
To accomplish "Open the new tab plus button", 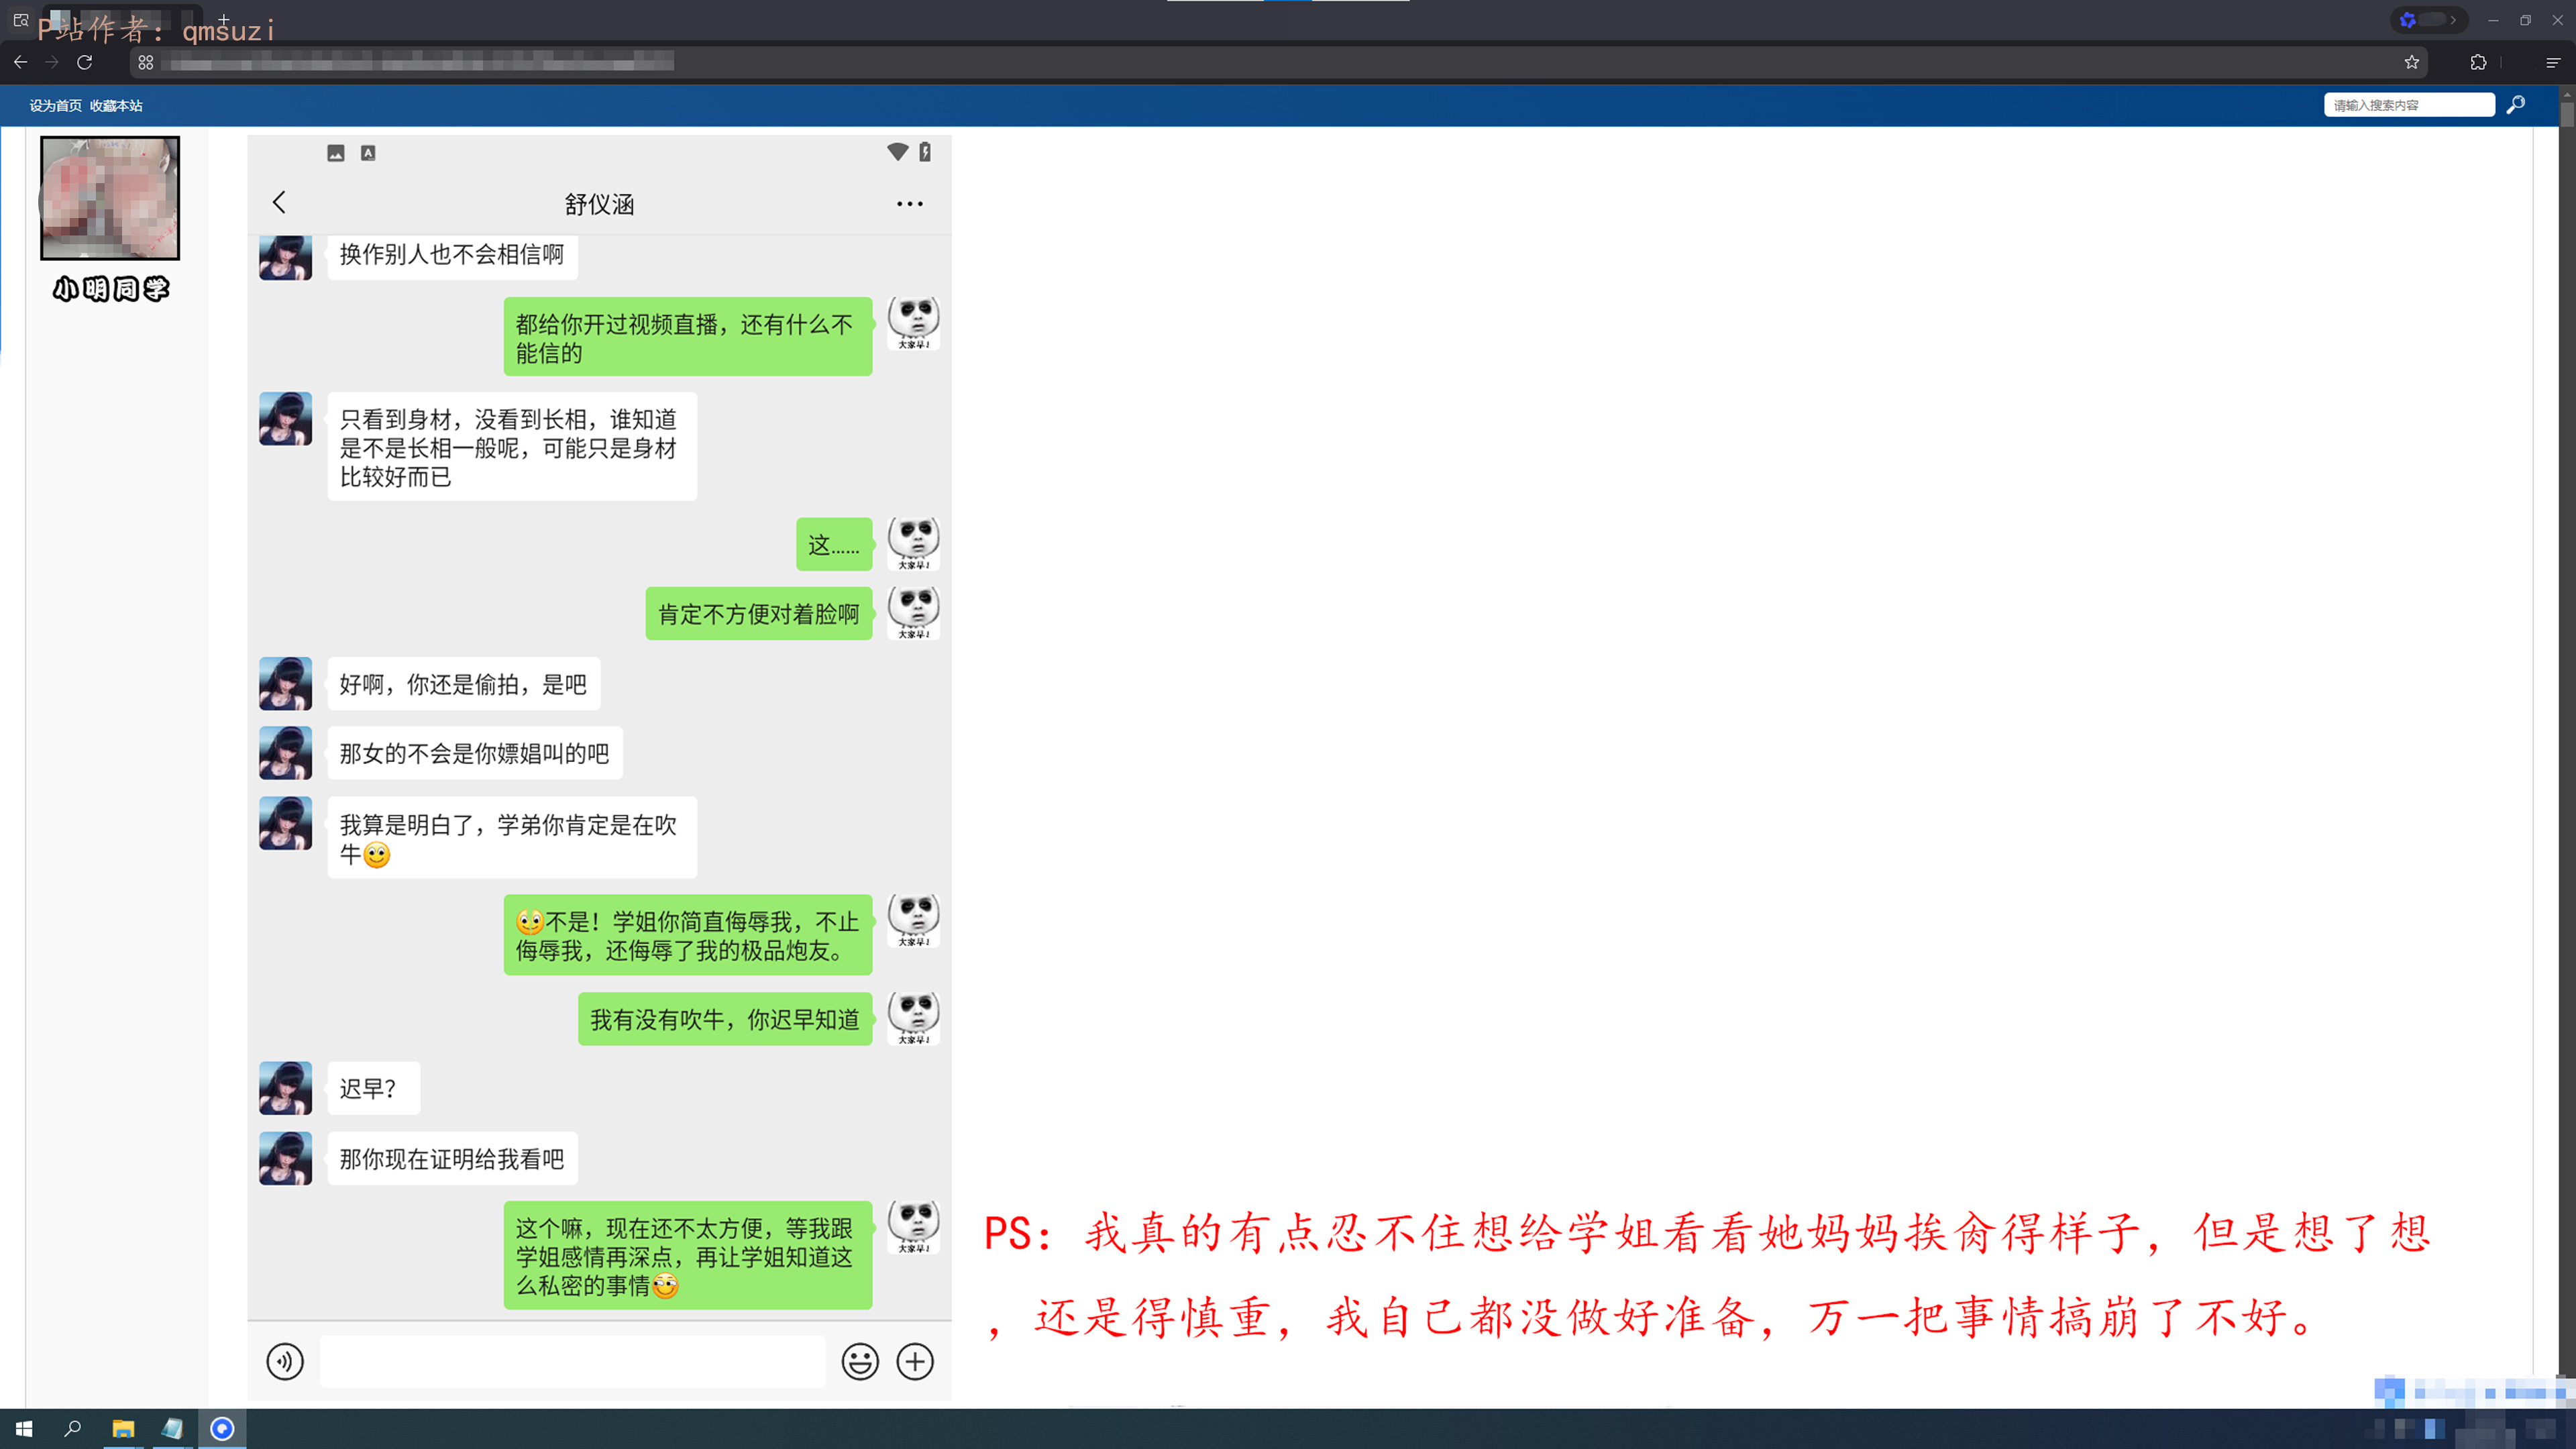I will 224,19.
